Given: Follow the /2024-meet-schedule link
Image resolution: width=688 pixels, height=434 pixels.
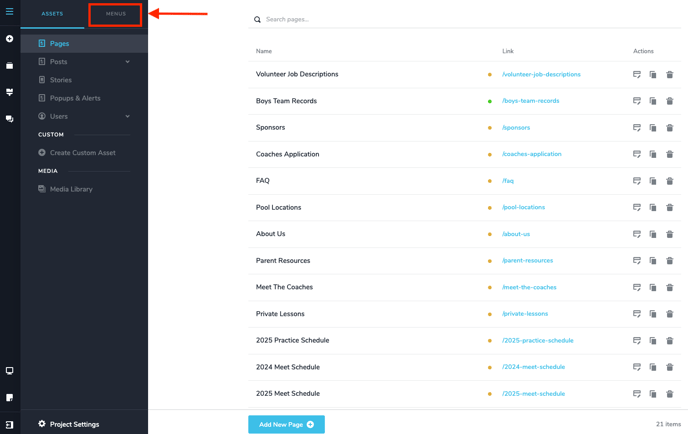Looking at the screenshot, I should (534, 367).
